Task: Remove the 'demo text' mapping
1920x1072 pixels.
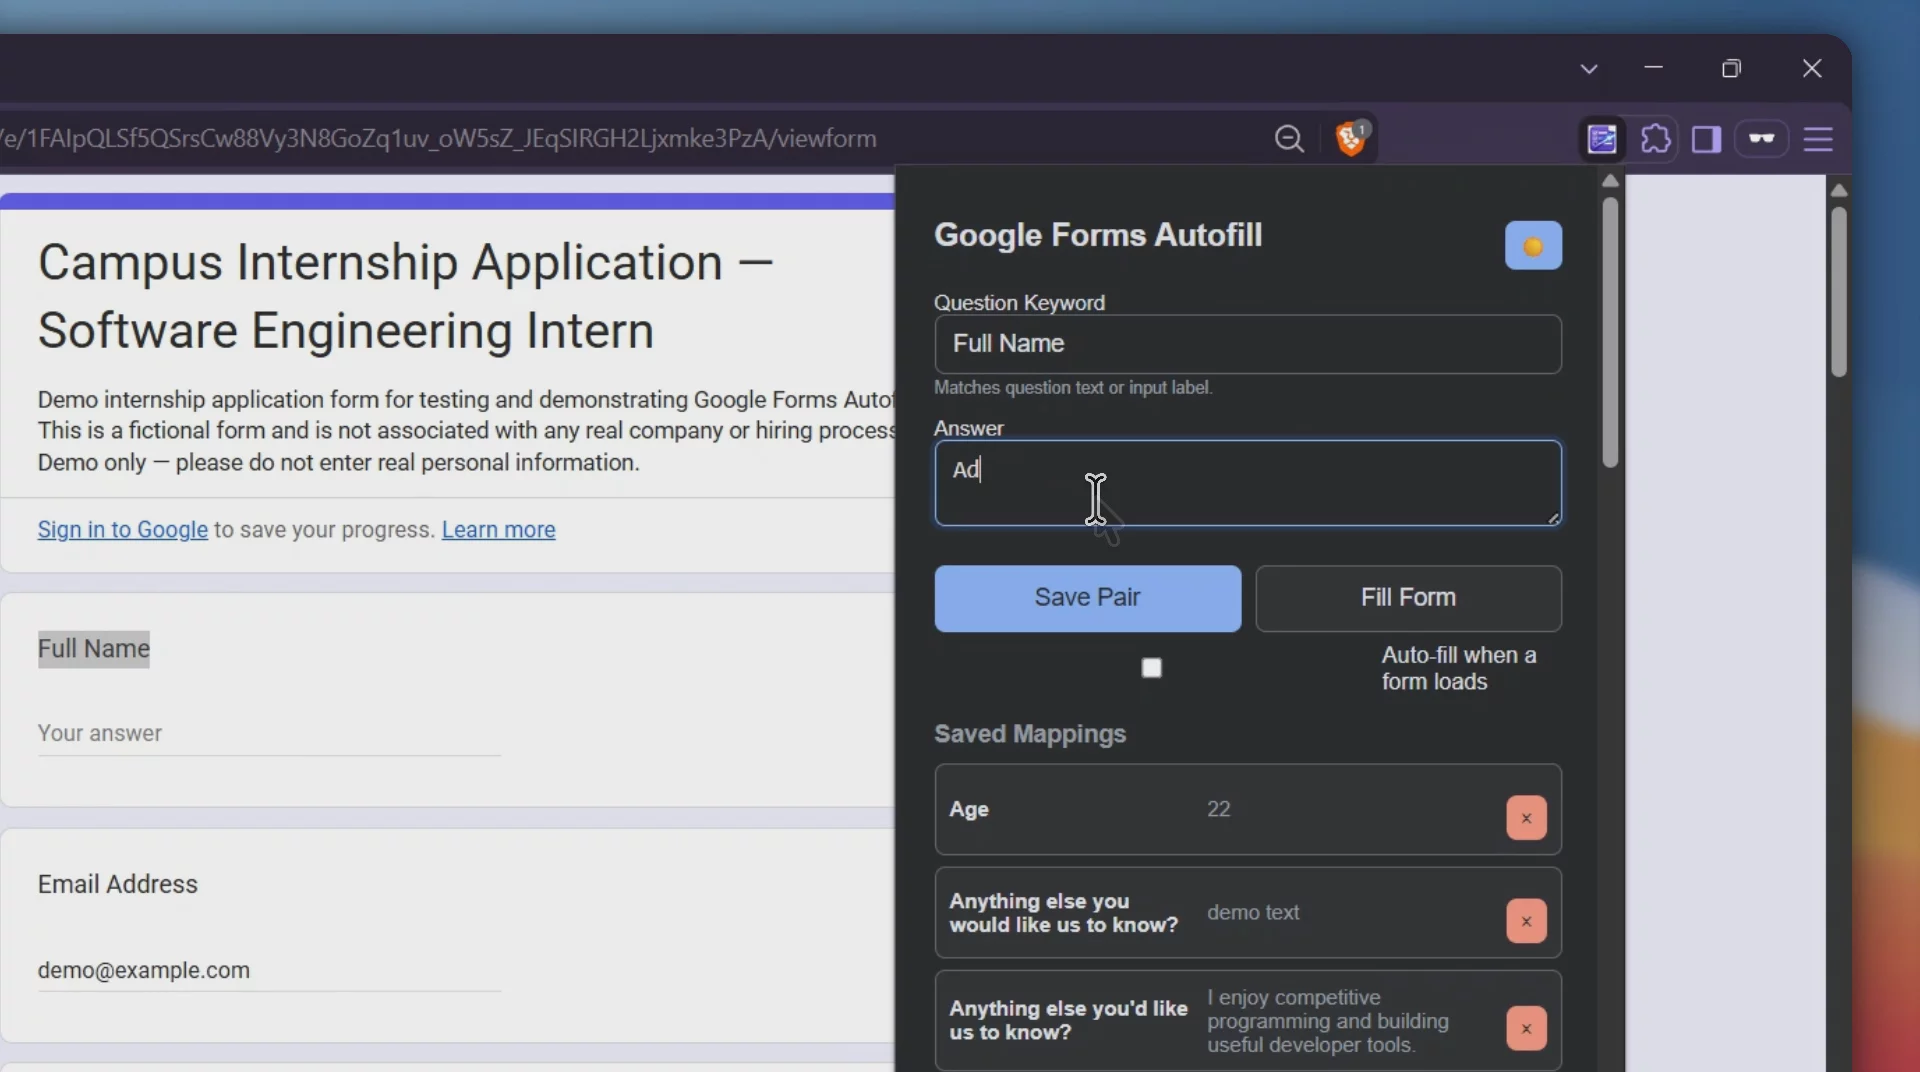Action: pos(1526,921)
